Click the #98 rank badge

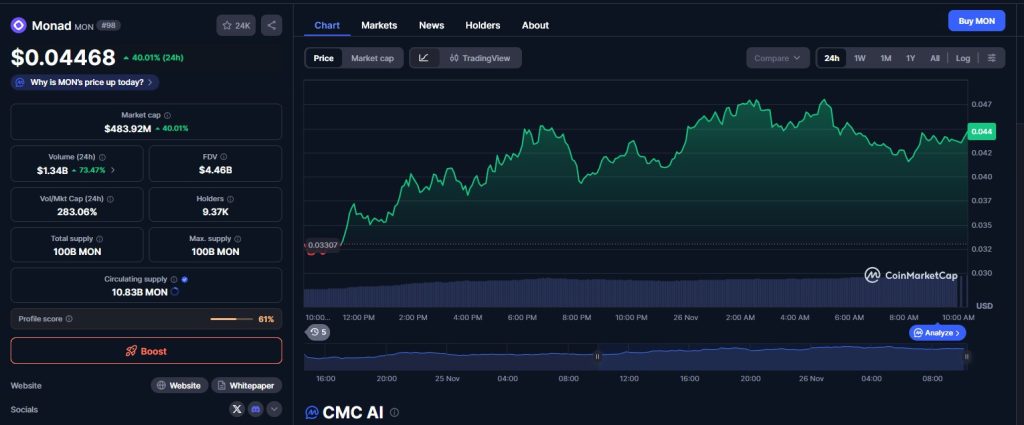click(x=108, y=25)
